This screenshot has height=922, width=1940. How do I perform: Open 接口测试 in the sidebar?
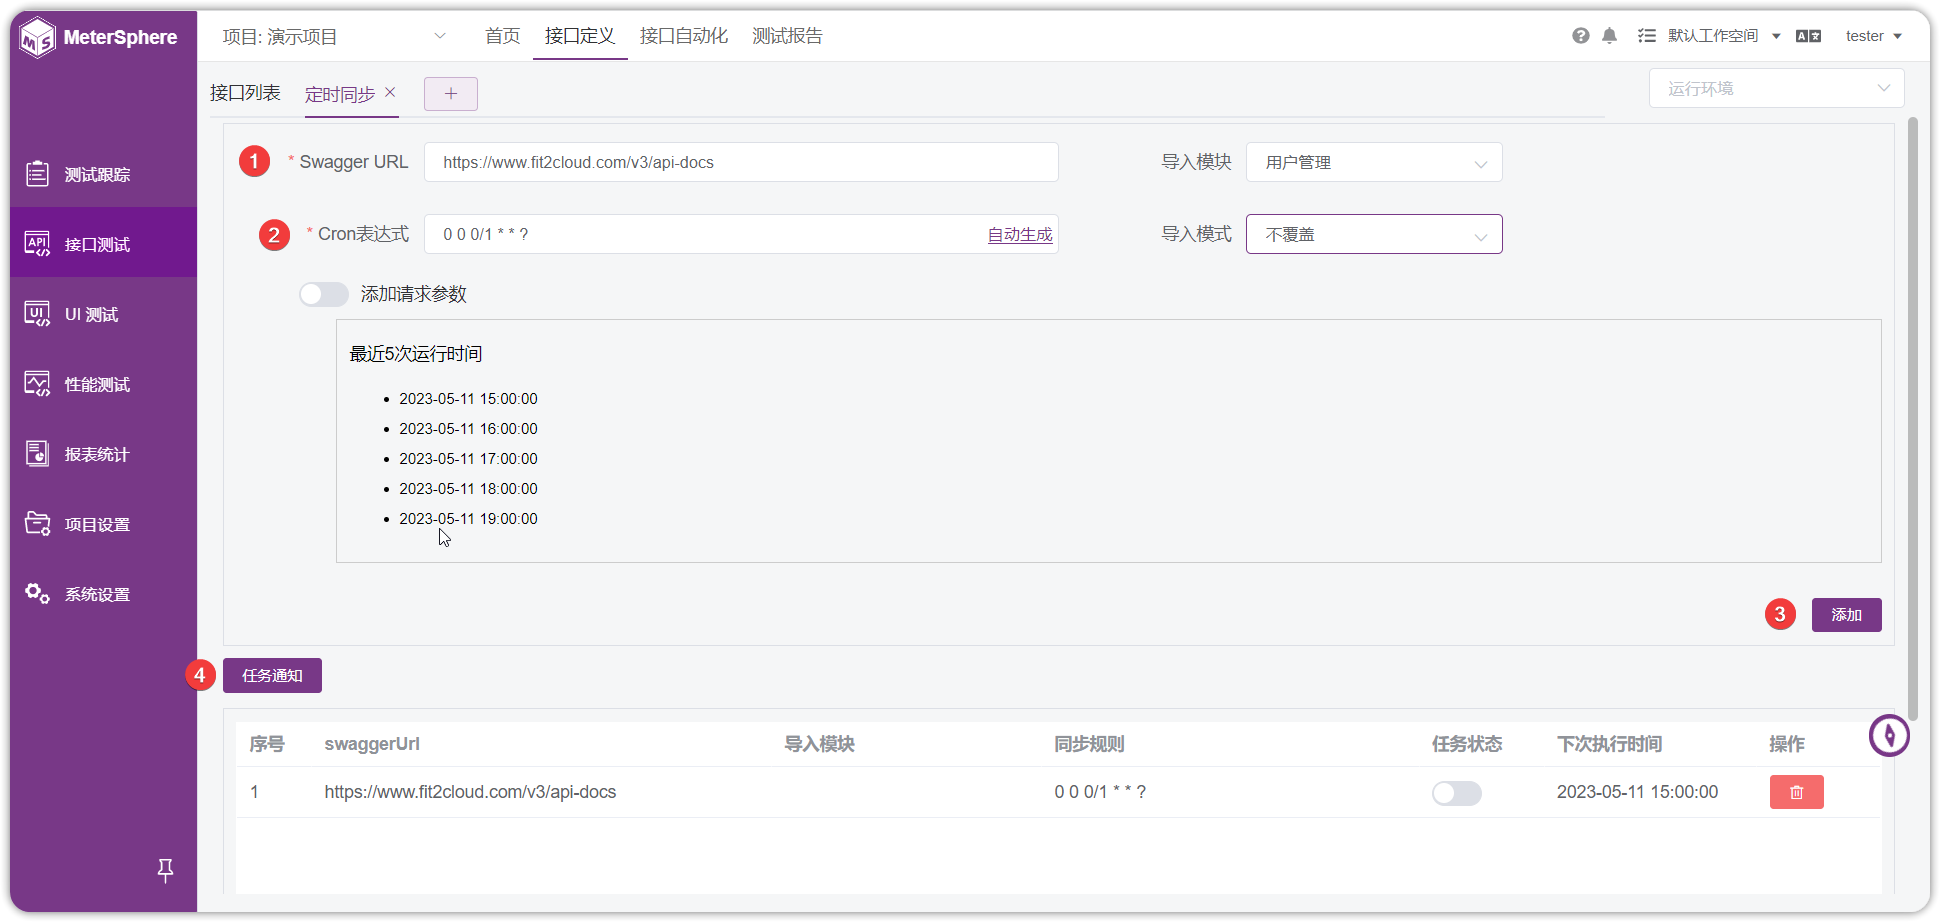click(x=103, y=244)
